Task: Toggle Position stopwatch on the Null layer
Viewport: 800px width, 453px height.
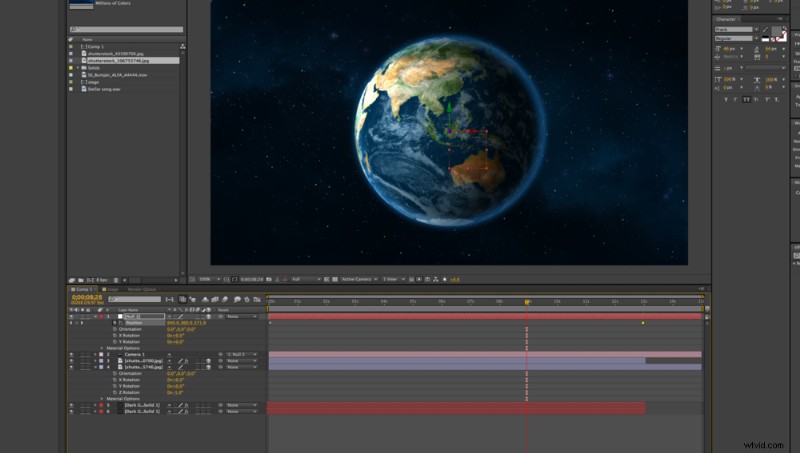Action: (114, 323)
